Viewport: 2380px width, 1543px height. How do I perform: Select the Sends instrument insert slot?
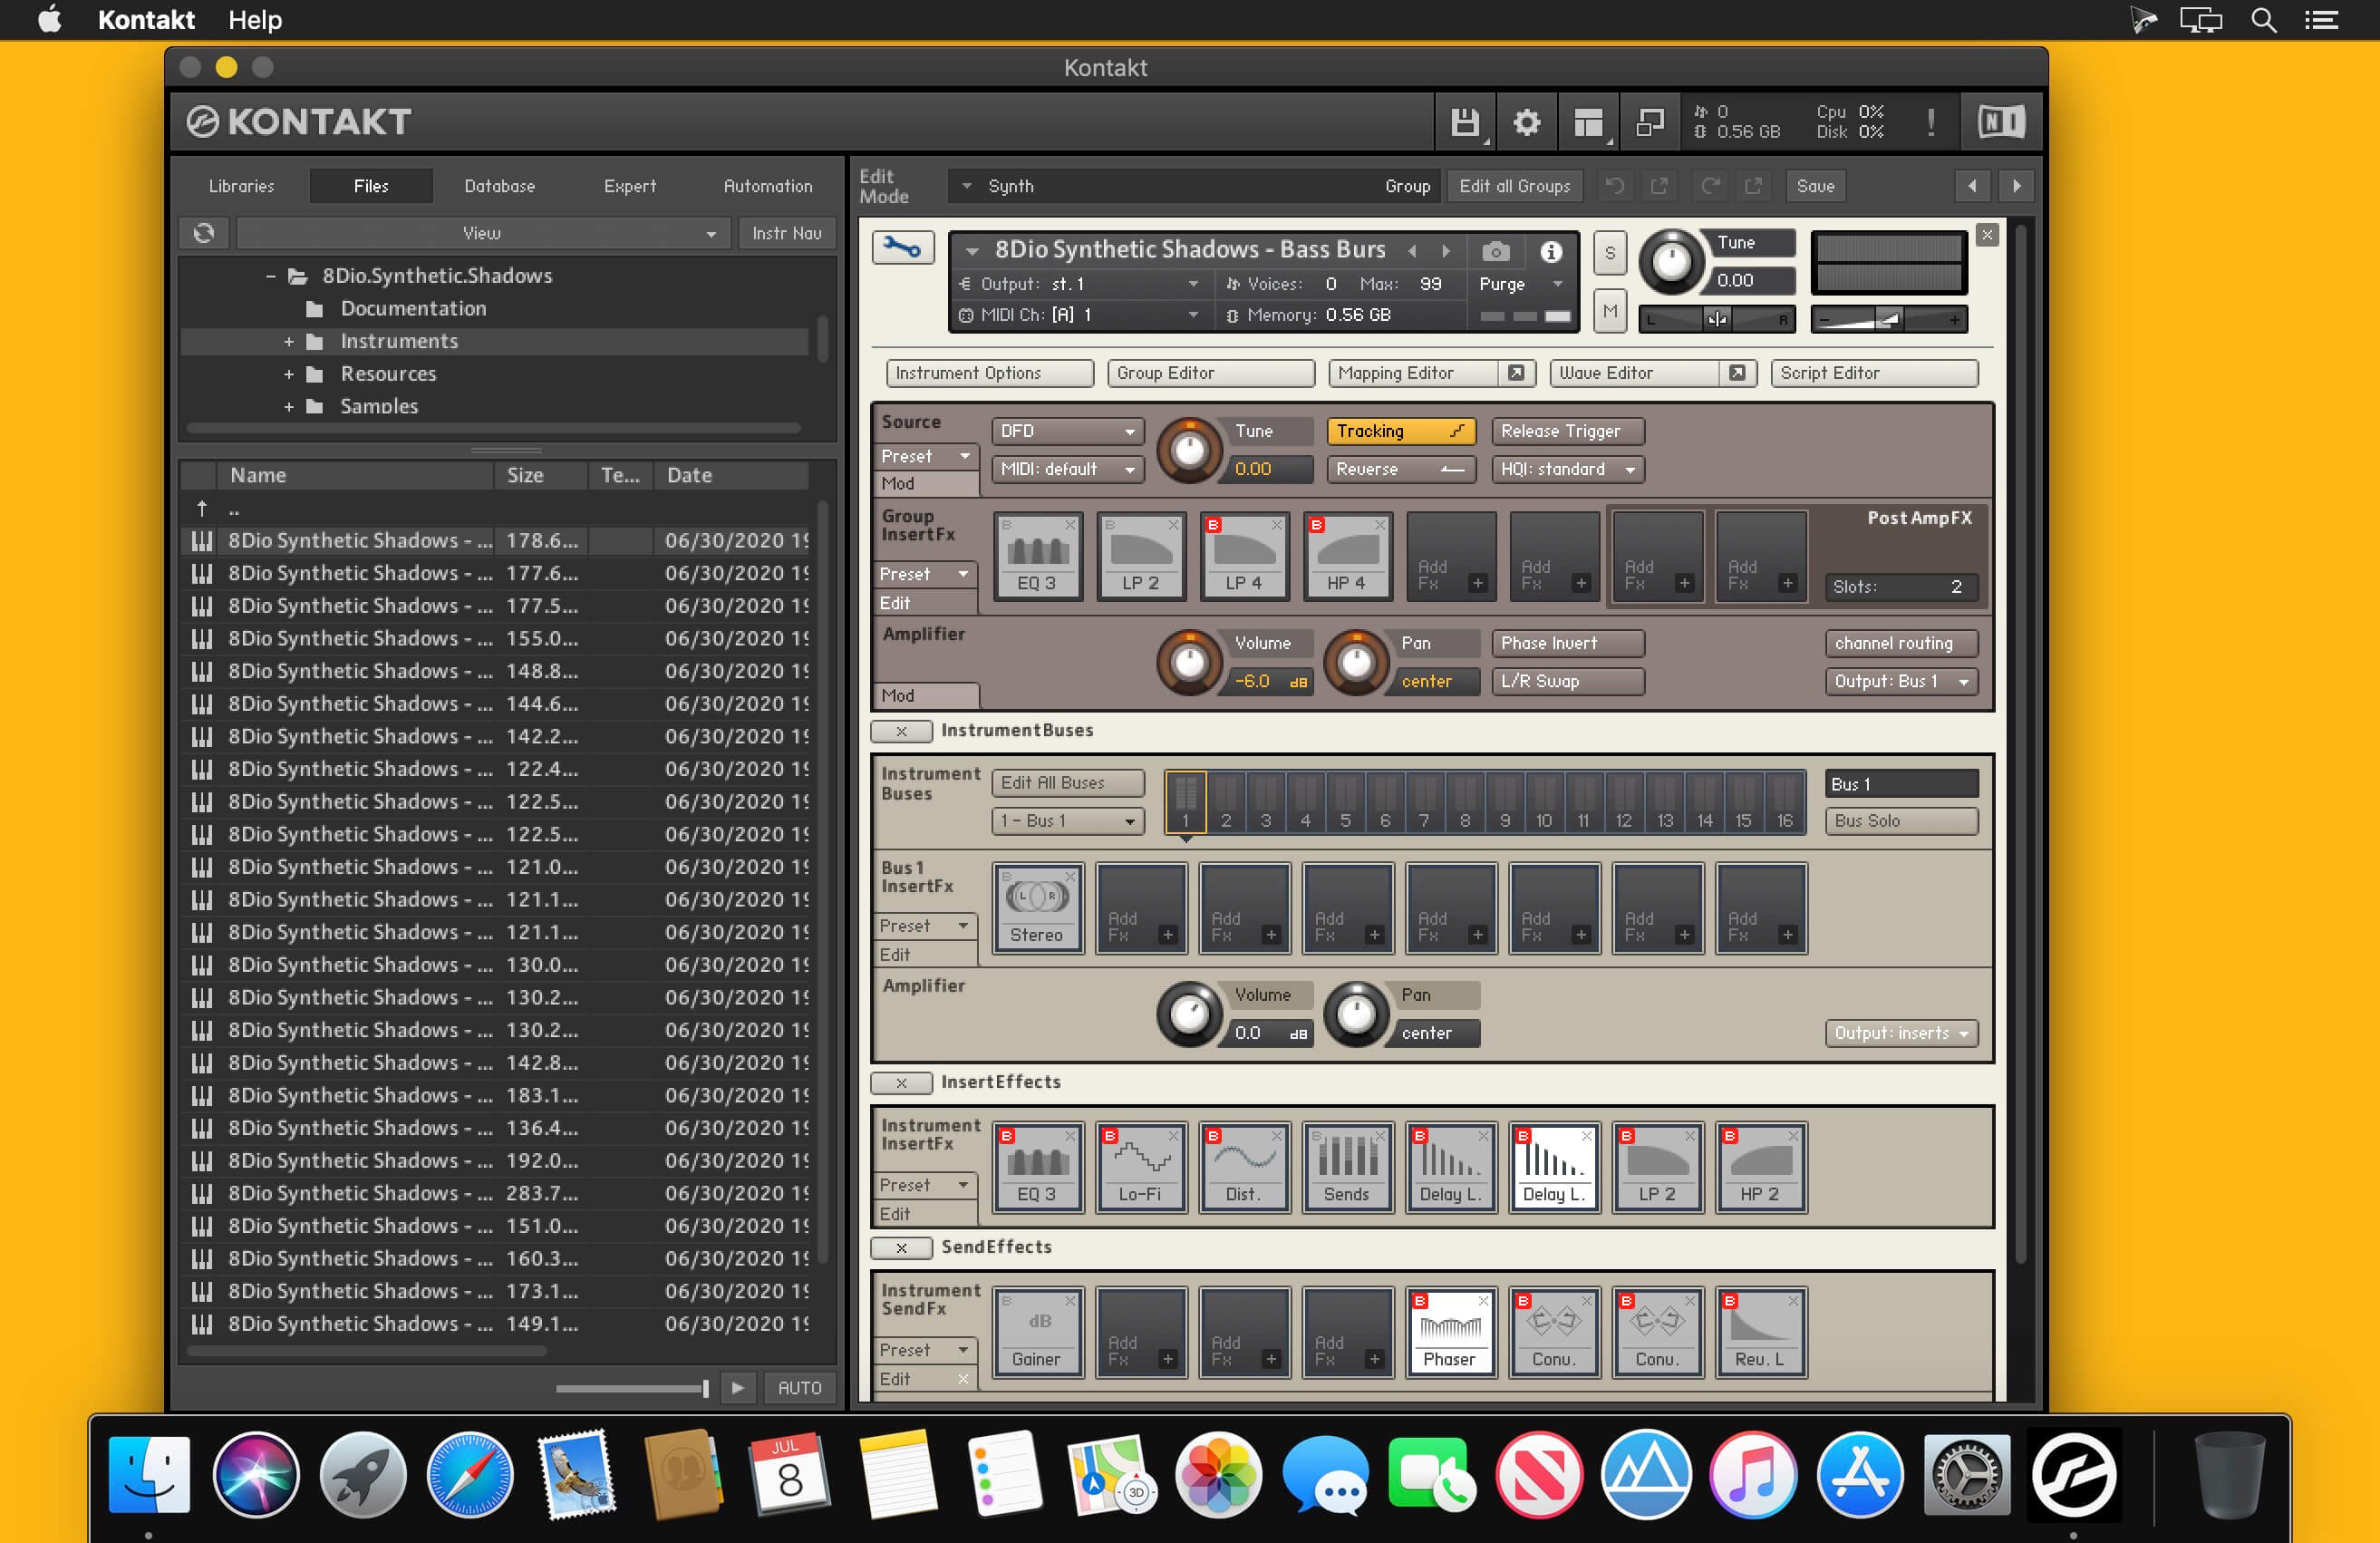coord(1347,1167)
